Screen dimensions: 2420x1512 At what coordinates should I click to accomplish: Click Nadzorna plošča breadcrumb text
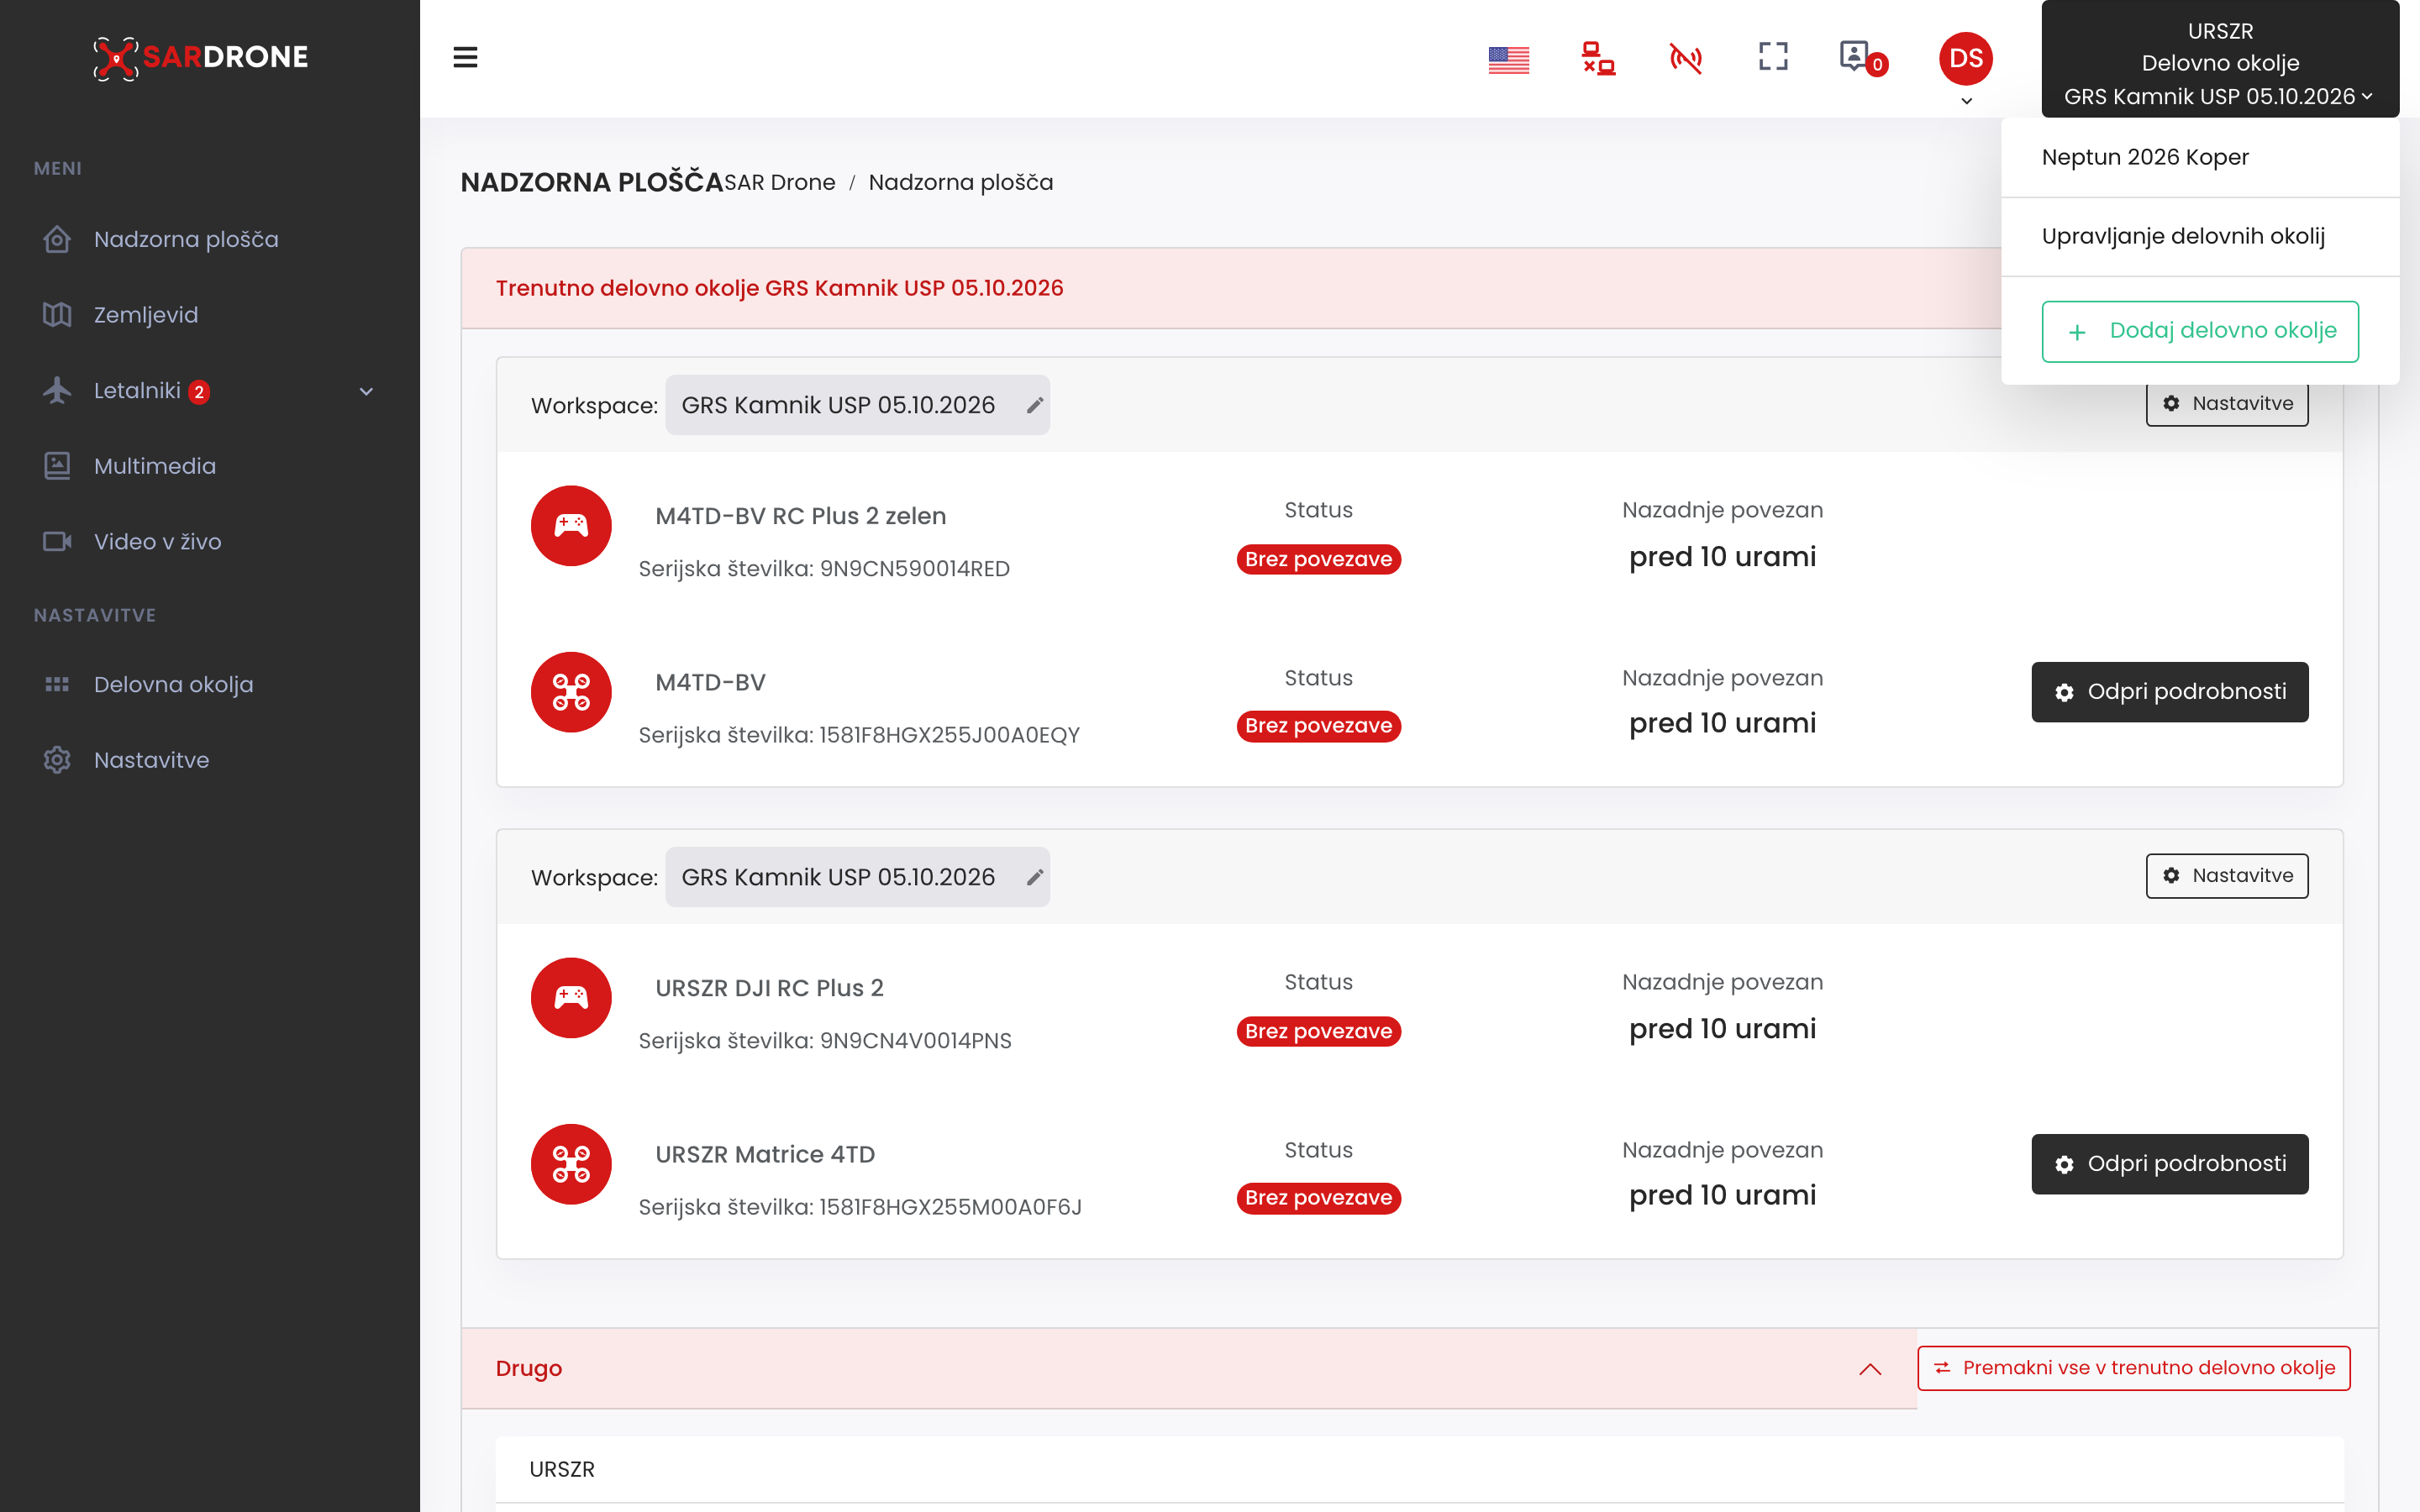tap(960, 182)
